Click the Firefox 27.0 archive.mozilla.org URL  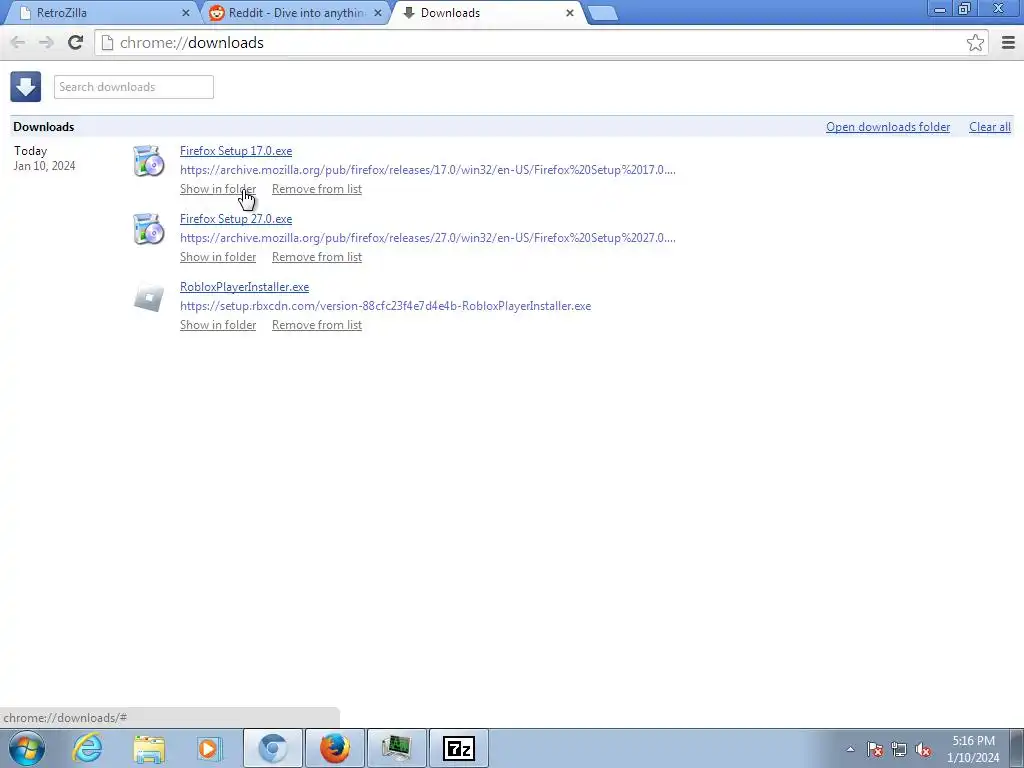(428, 238)
